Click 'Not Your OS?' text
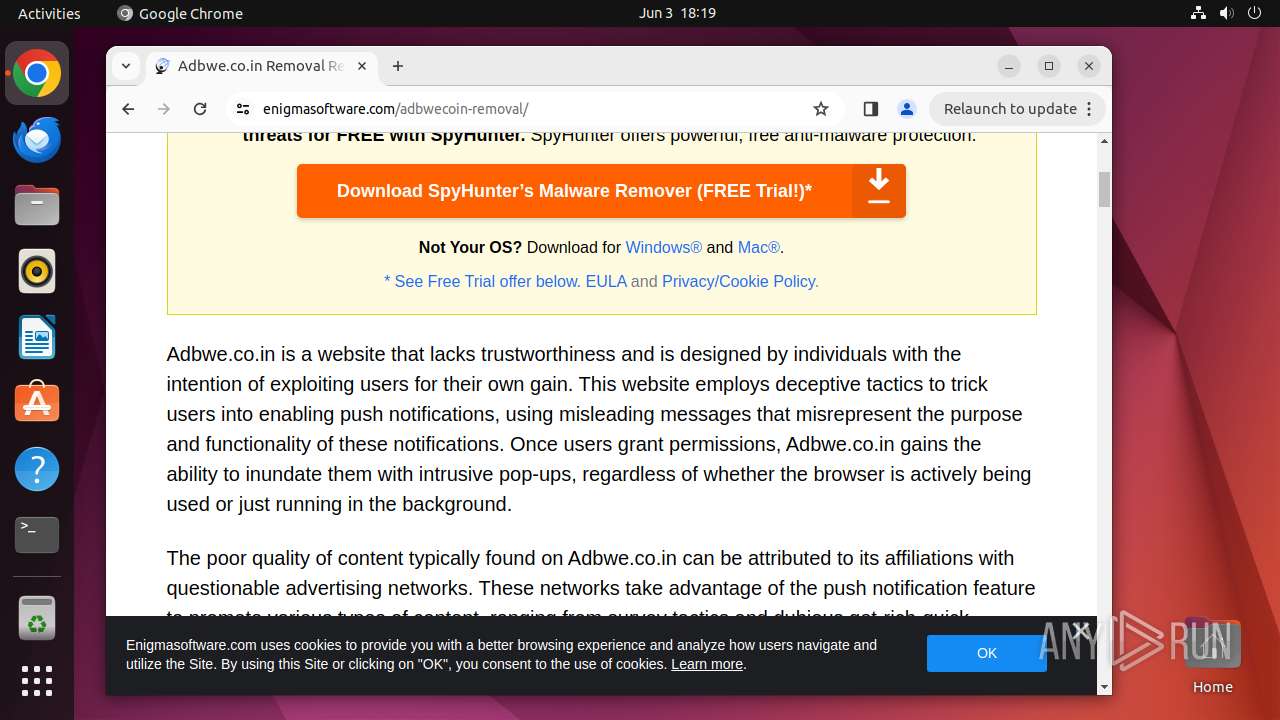 pos(470,247)
